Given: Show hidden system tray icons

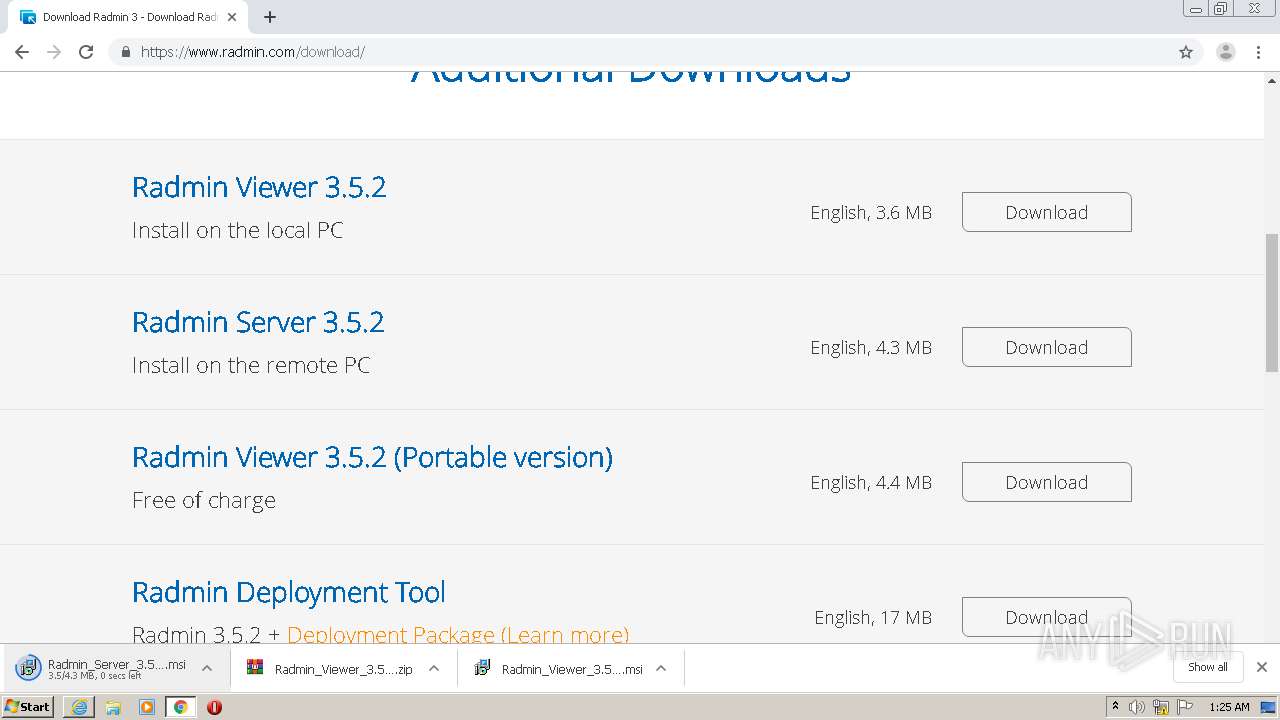Looking at the screenshot, I should 1115,707.
